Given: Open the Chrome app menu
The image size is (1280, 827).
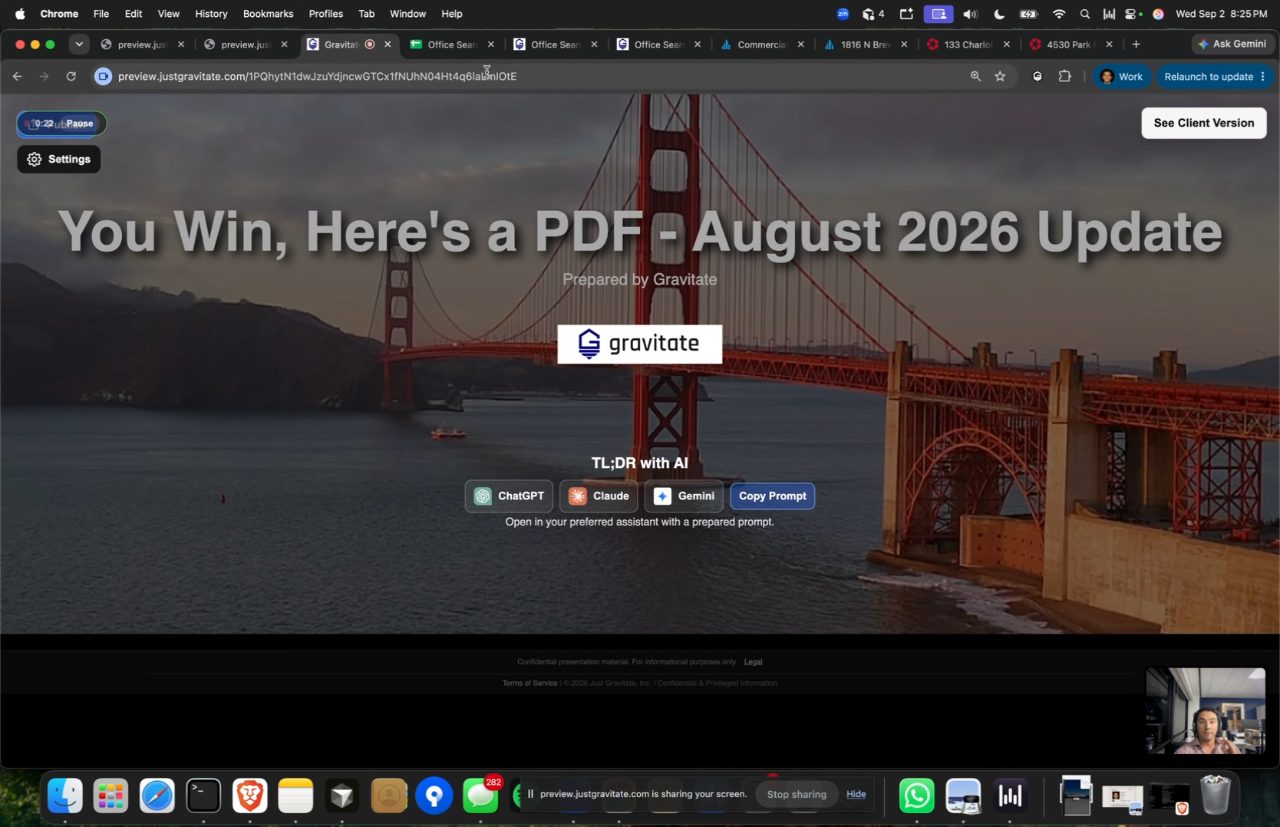Looking at the screenshot, I should click(59, 14).
